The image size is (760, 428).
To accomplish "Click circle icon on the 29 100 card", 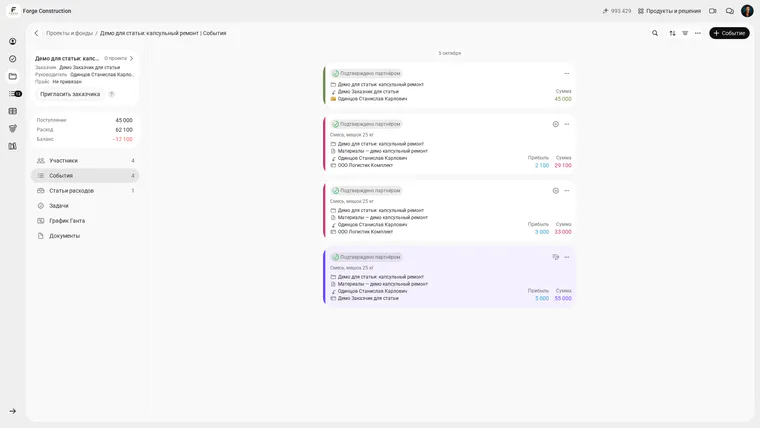I will coord(555,124).
